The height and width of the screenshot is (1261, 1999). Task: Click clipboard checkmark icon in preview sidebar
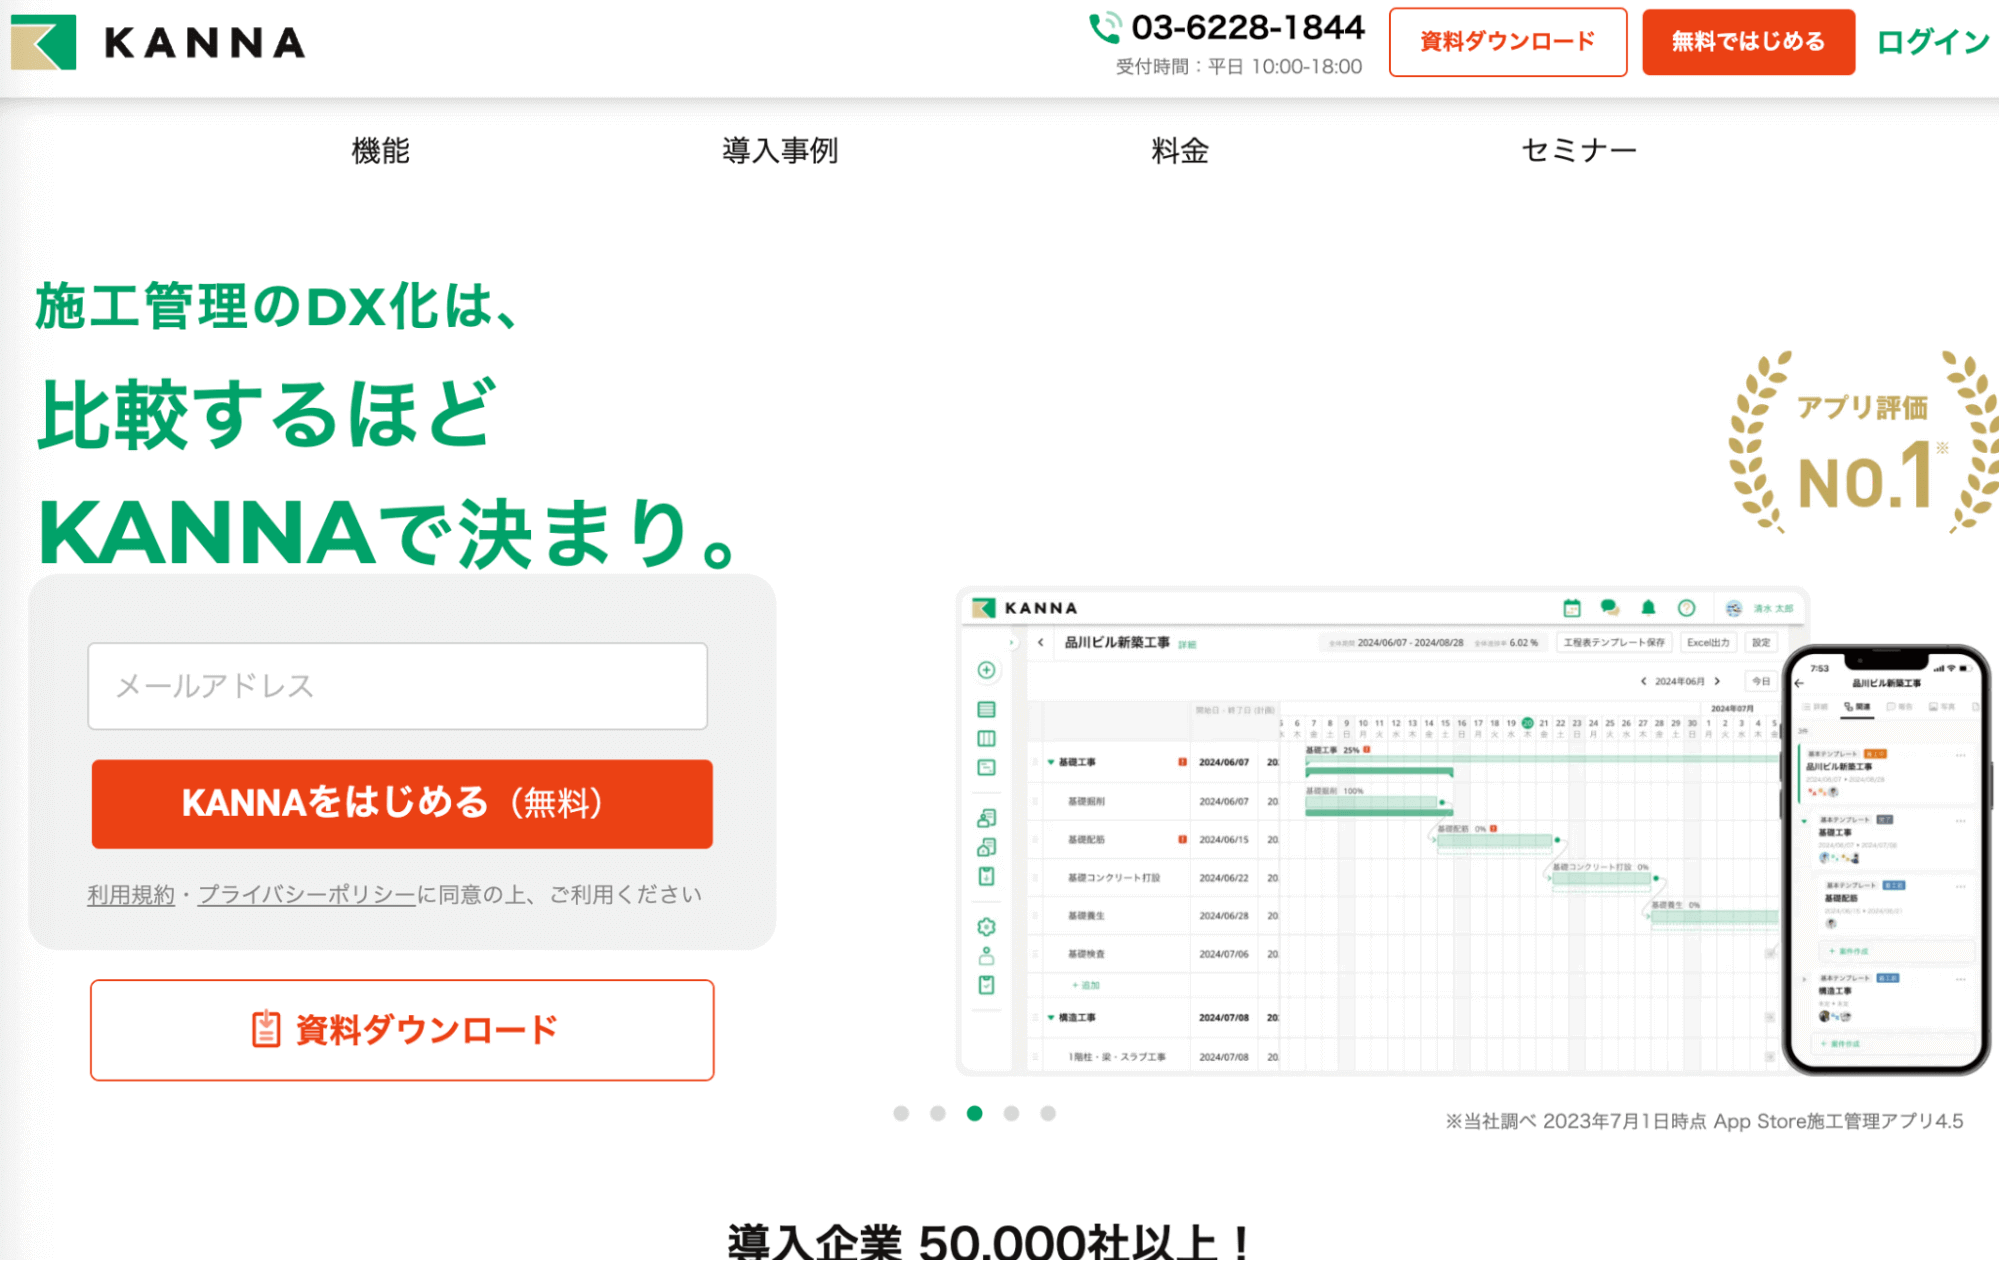pyautogui.click(x=986, y=985)
